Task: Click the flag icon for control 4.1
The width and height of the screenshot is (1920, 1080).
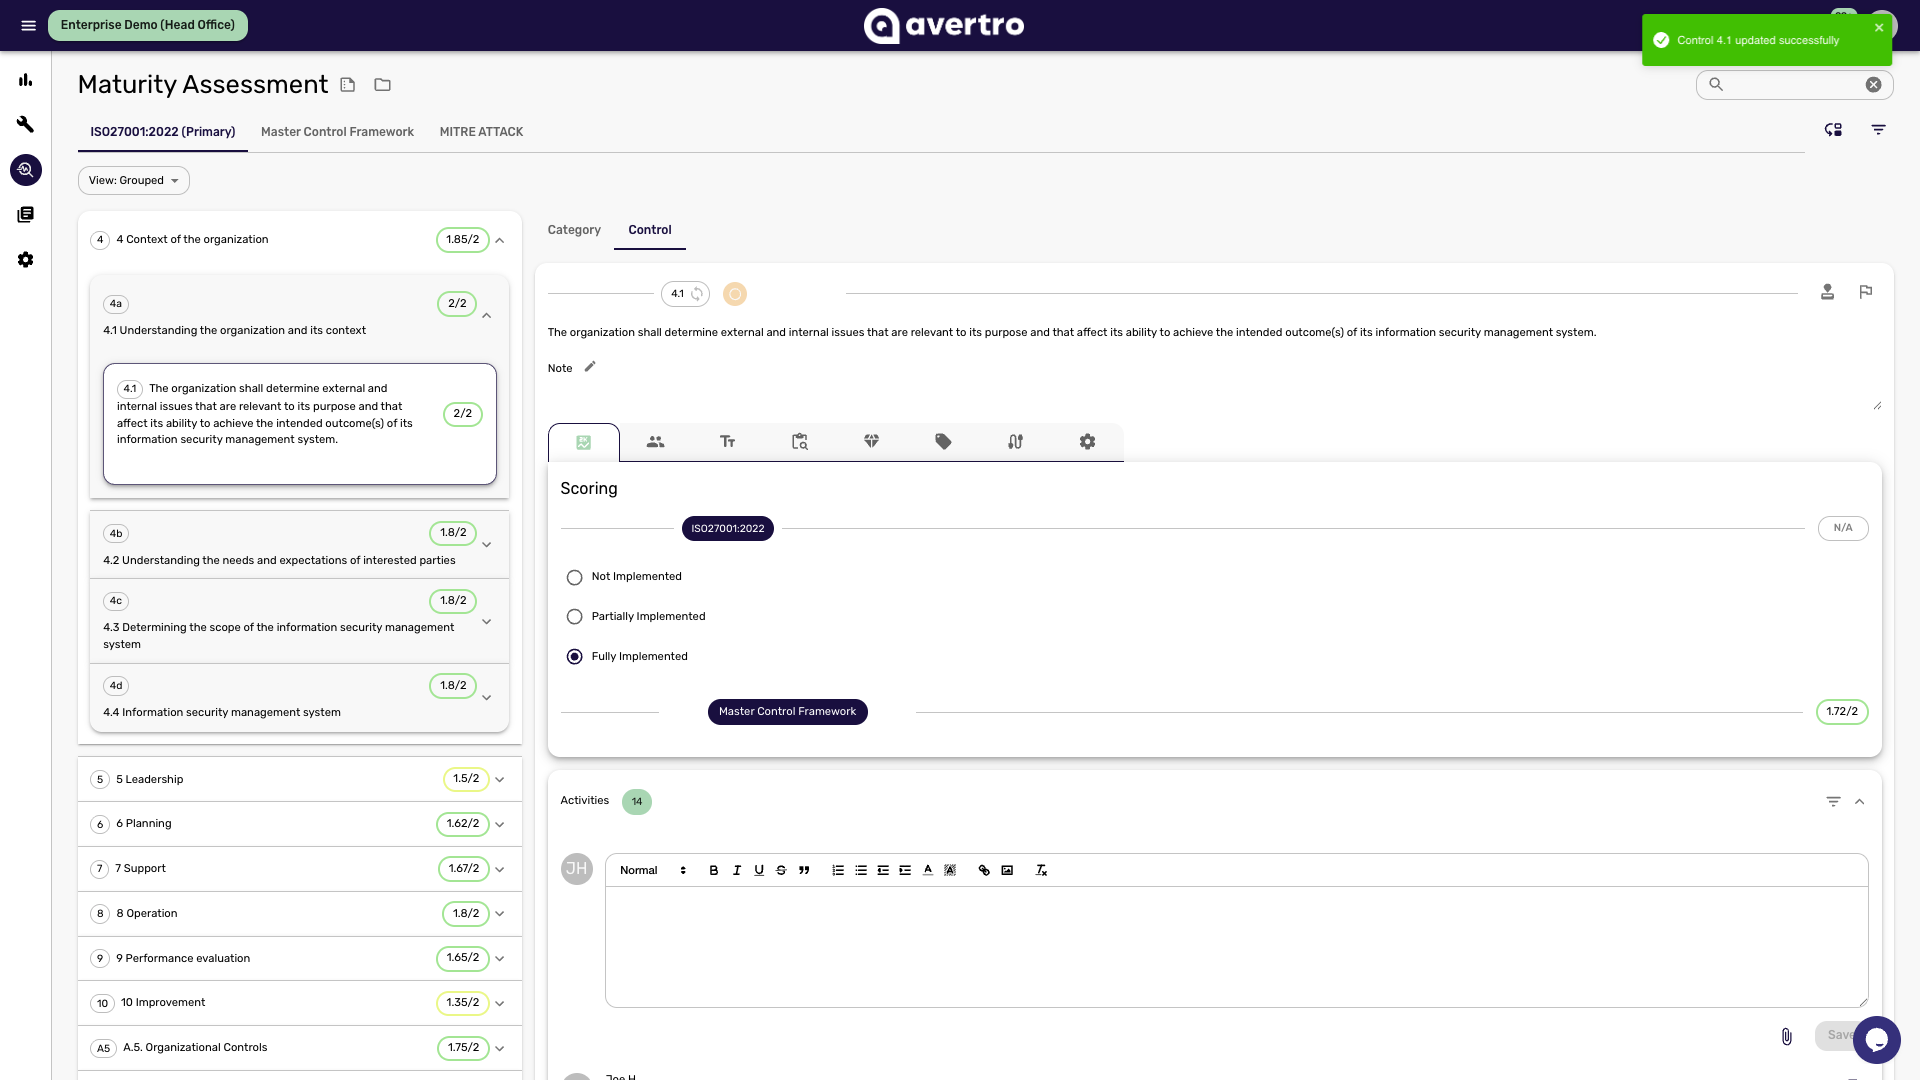Action: pos(1865,292)
